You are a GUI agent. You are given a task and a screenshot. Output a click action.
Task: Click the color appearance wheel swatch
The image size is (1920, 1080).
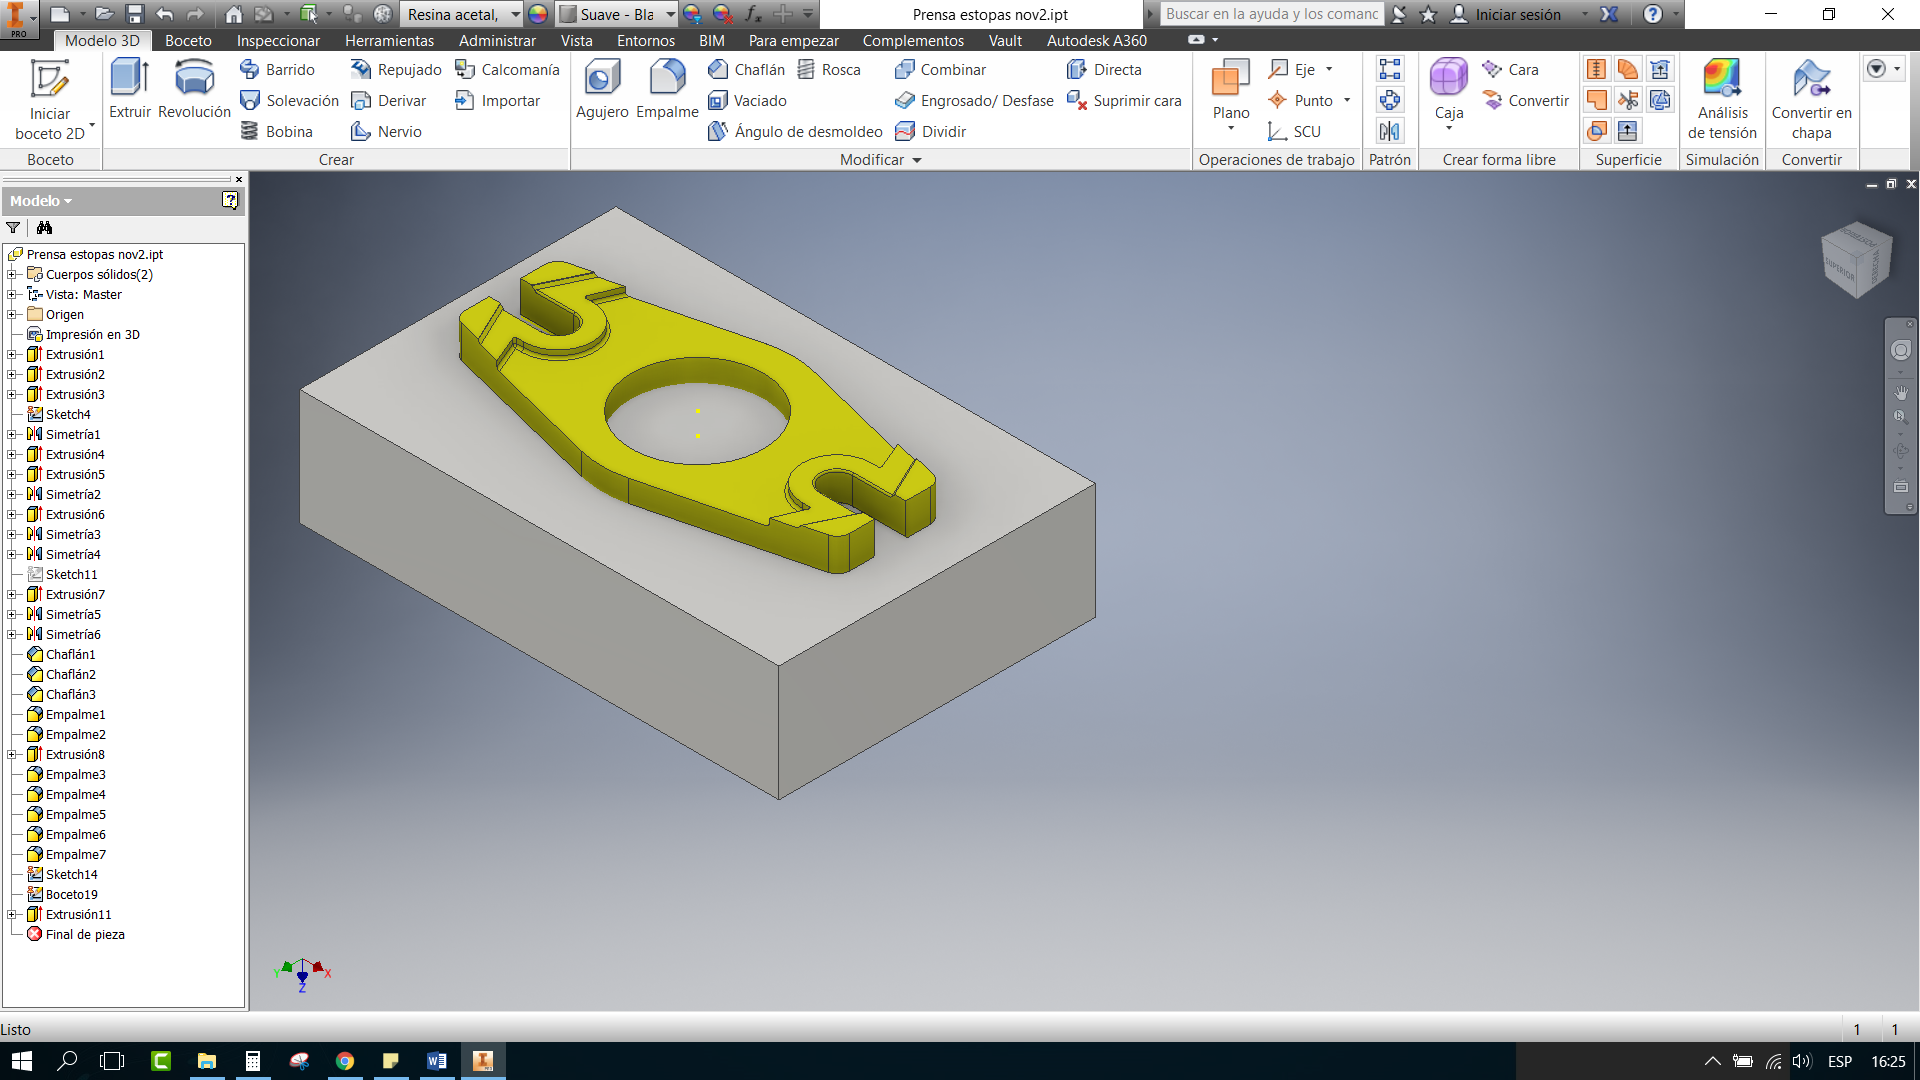point(538,15)
